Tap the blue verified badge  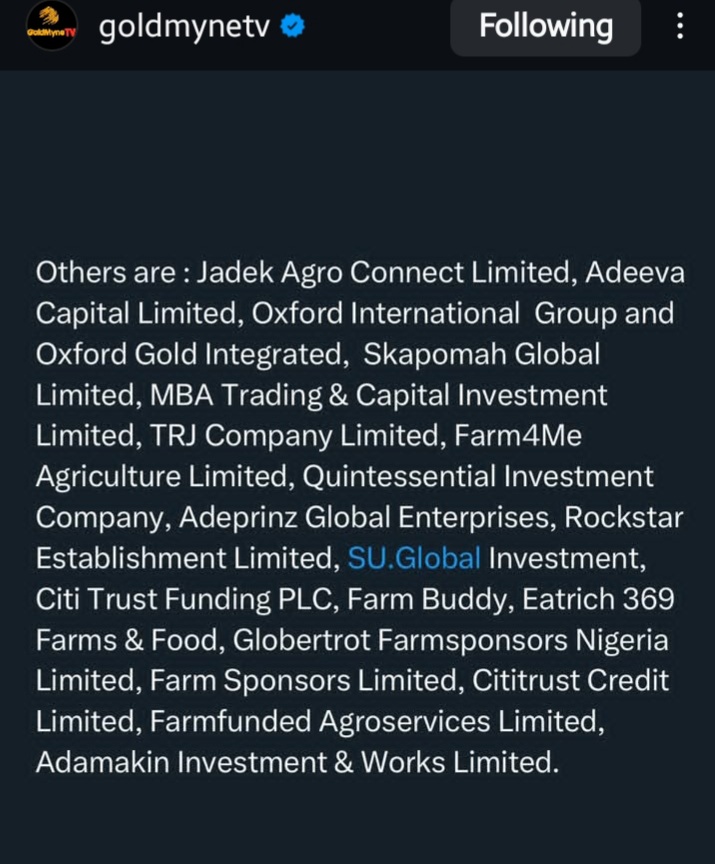click(x=292, y=28)
